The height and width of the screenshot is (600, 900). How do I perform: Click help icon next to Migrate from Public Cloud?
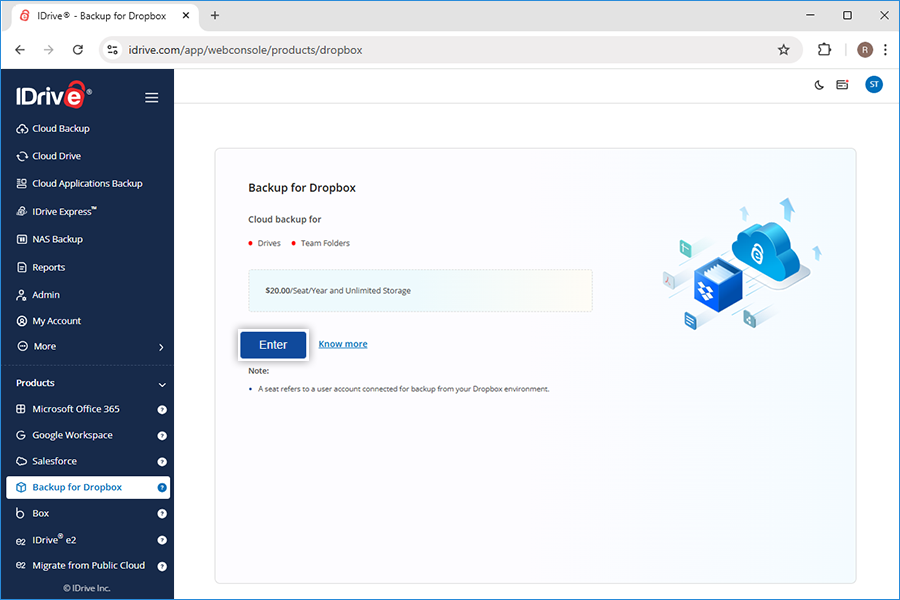[162, 567]
